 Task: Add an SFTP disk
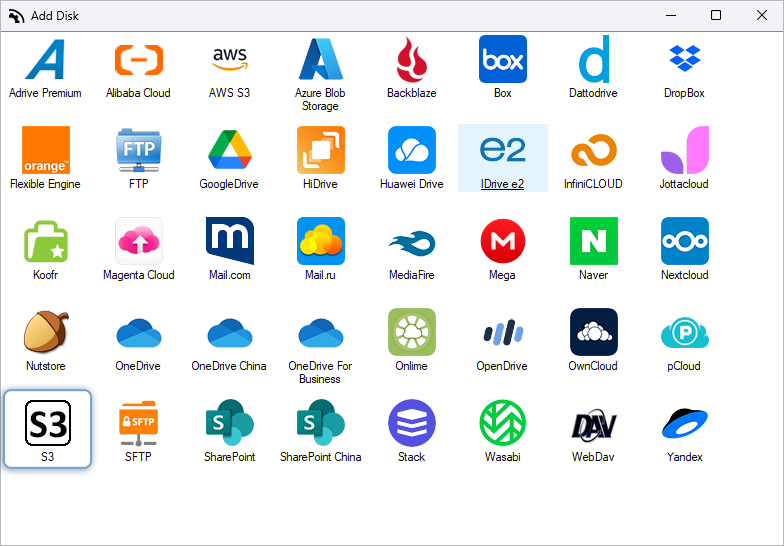pos(138,423)
